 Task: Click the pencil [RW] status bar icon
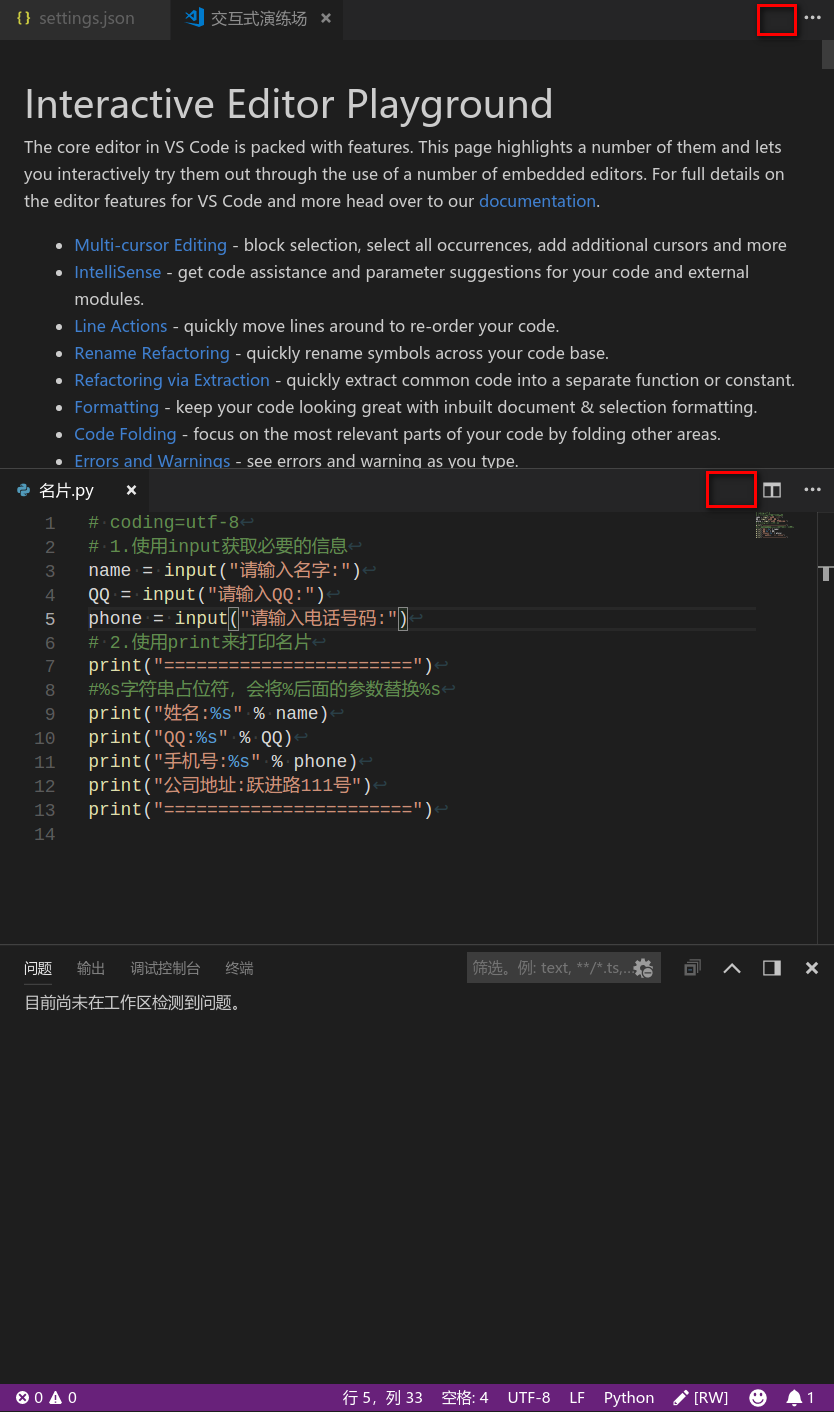click(700, 1397)
